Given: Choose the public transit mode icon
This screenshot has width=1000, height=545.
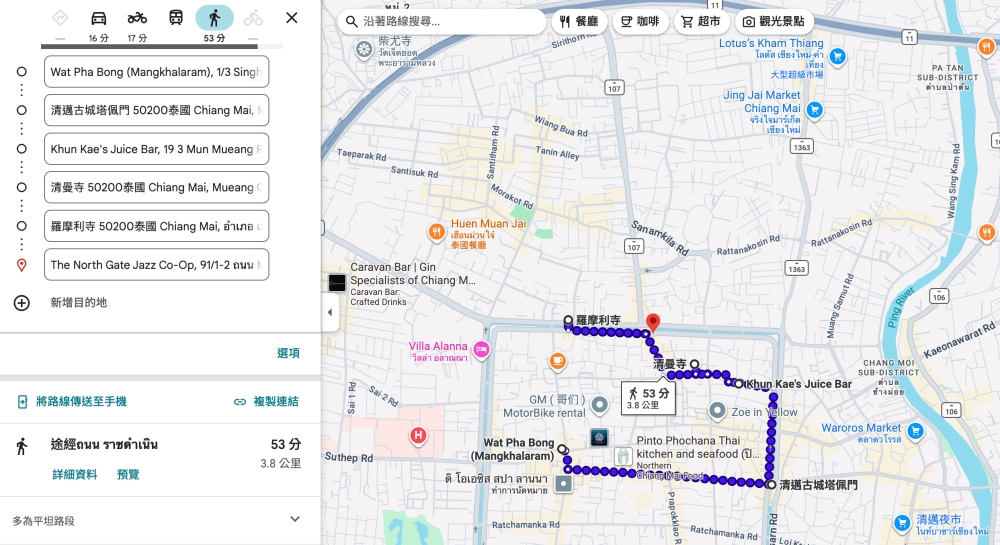Looking at the screenshot, I should pyautogui.click(x=176, y=18).
